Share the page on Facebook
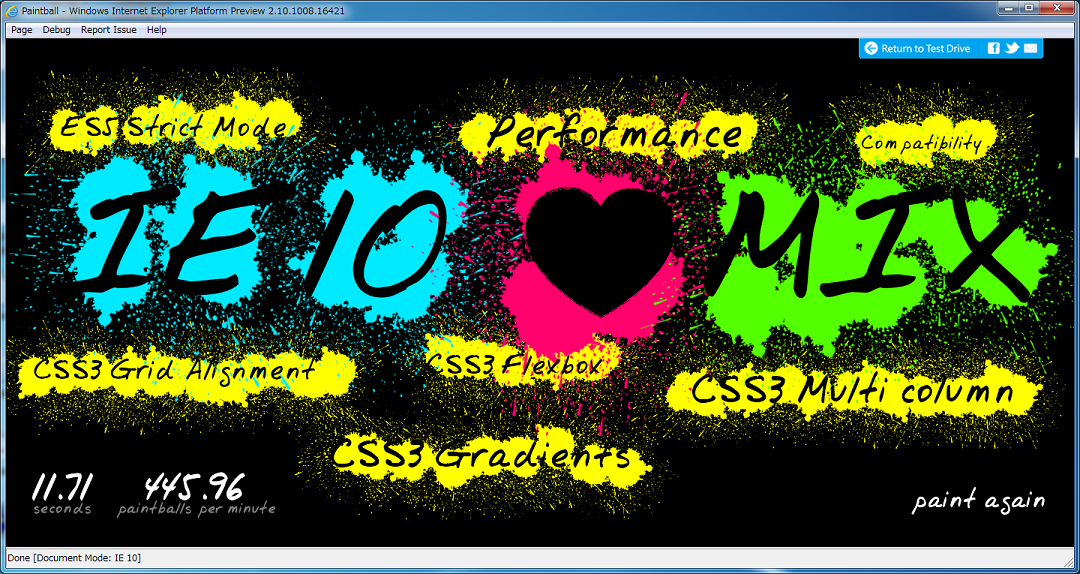This screenshot has width=1080, height=574. click(994, 48)
